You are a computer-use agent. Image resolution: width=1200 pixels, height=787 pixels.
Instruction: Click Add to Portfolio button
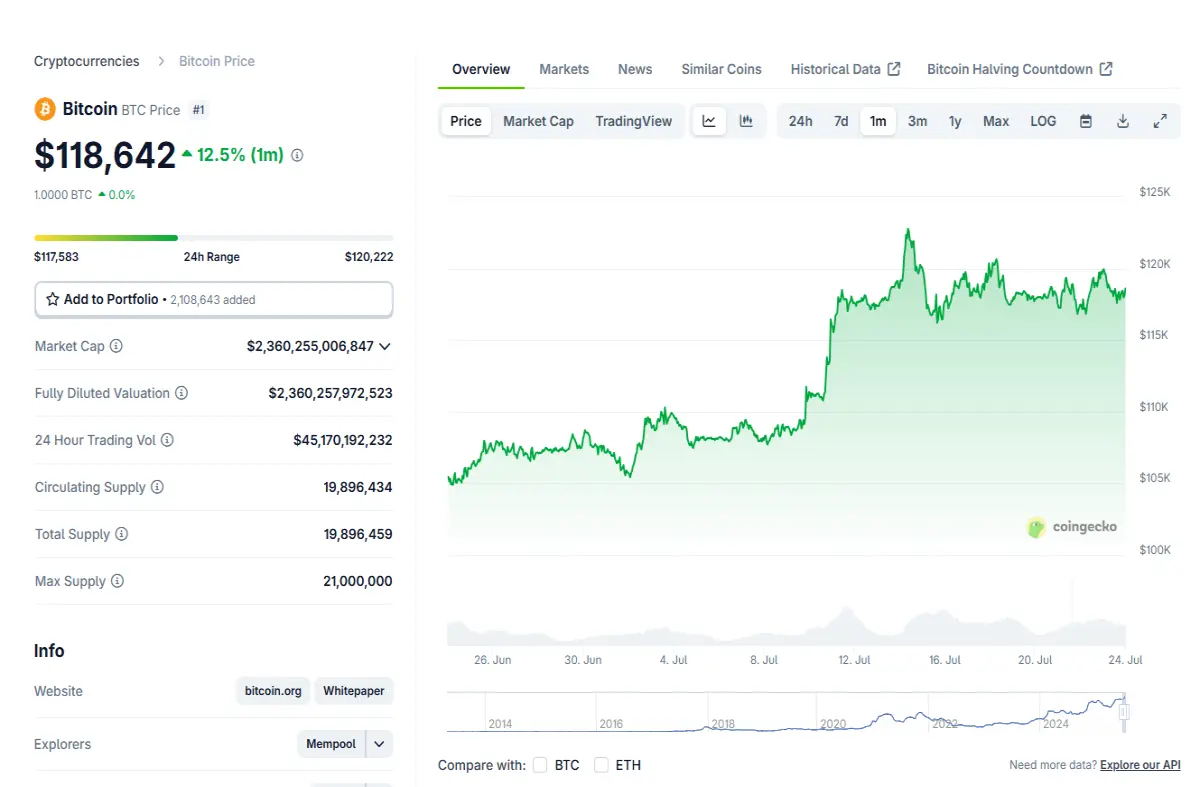(x=214, y=299)
